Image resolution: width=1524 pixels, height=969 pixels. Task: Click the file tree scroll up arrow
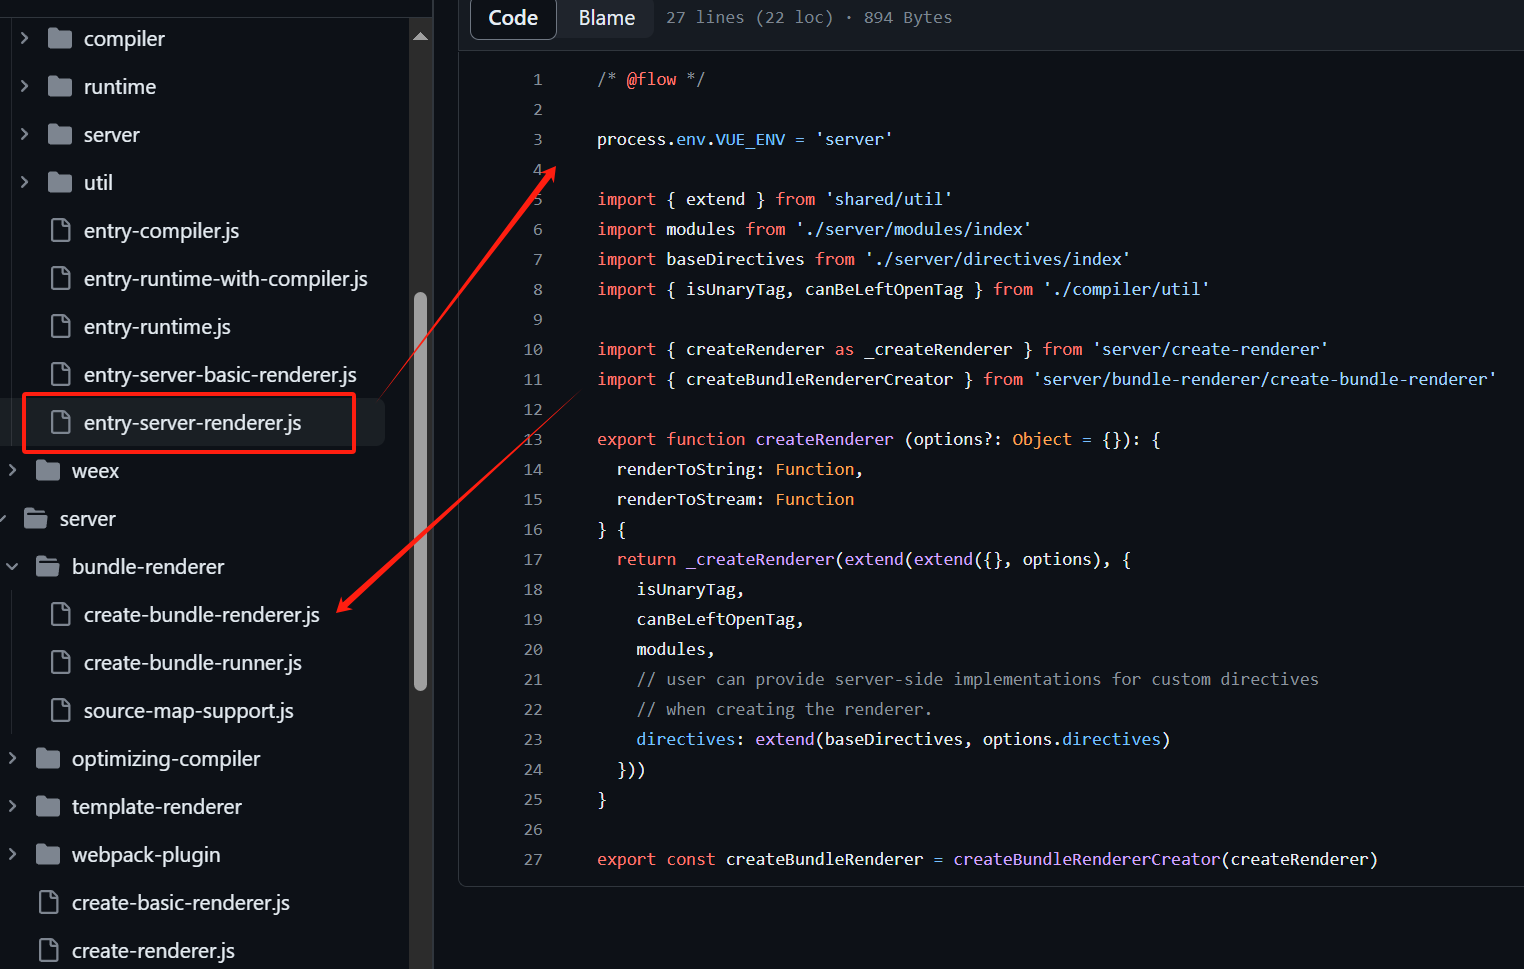click(x=421, y=37)
